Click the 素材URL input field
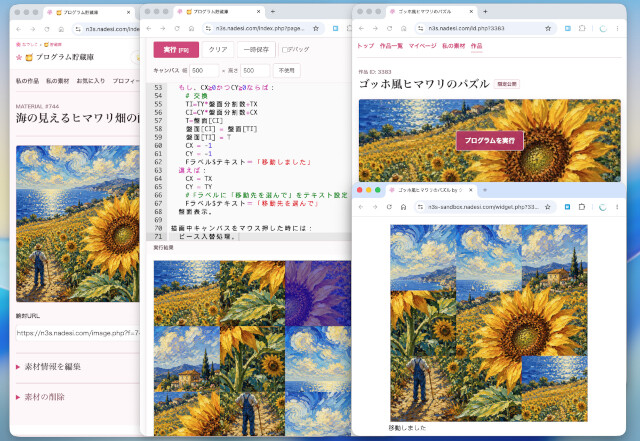Screen dimensions: 640x441 click(x=78, y=333)
